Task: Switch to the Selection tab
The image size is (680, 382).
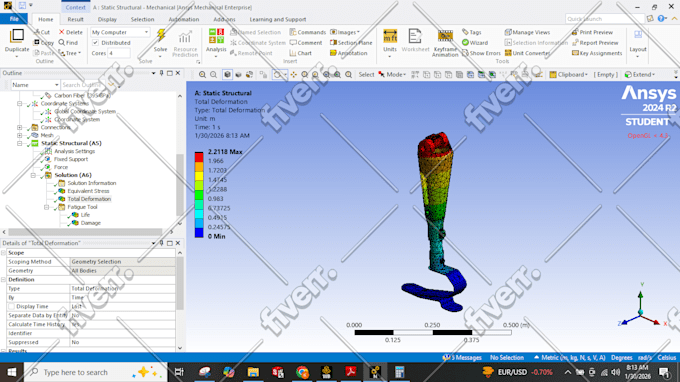Action: (x=142, y=19)
